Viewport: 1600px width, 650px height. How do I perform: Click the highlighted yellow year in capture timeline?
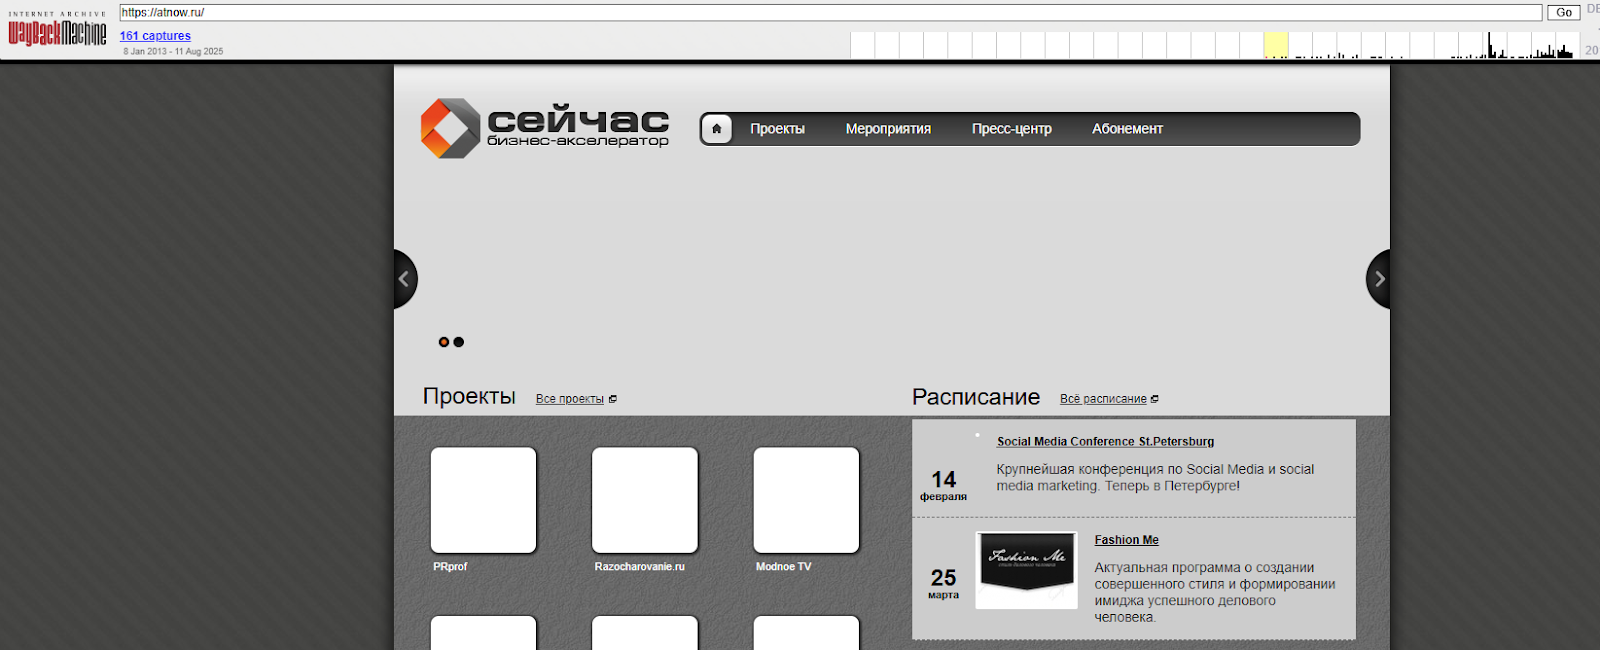(1275, 45)
